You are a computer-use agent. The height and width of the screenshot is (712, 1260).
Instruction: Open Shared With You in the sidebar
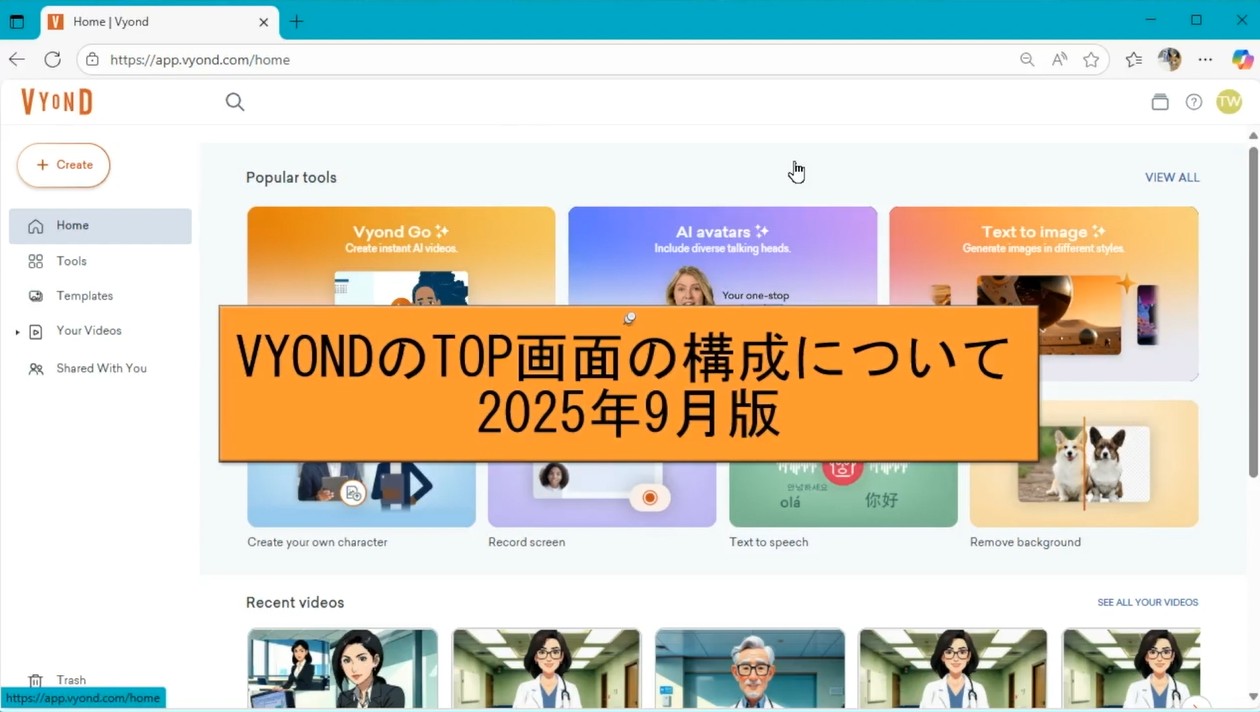[100, 369]
